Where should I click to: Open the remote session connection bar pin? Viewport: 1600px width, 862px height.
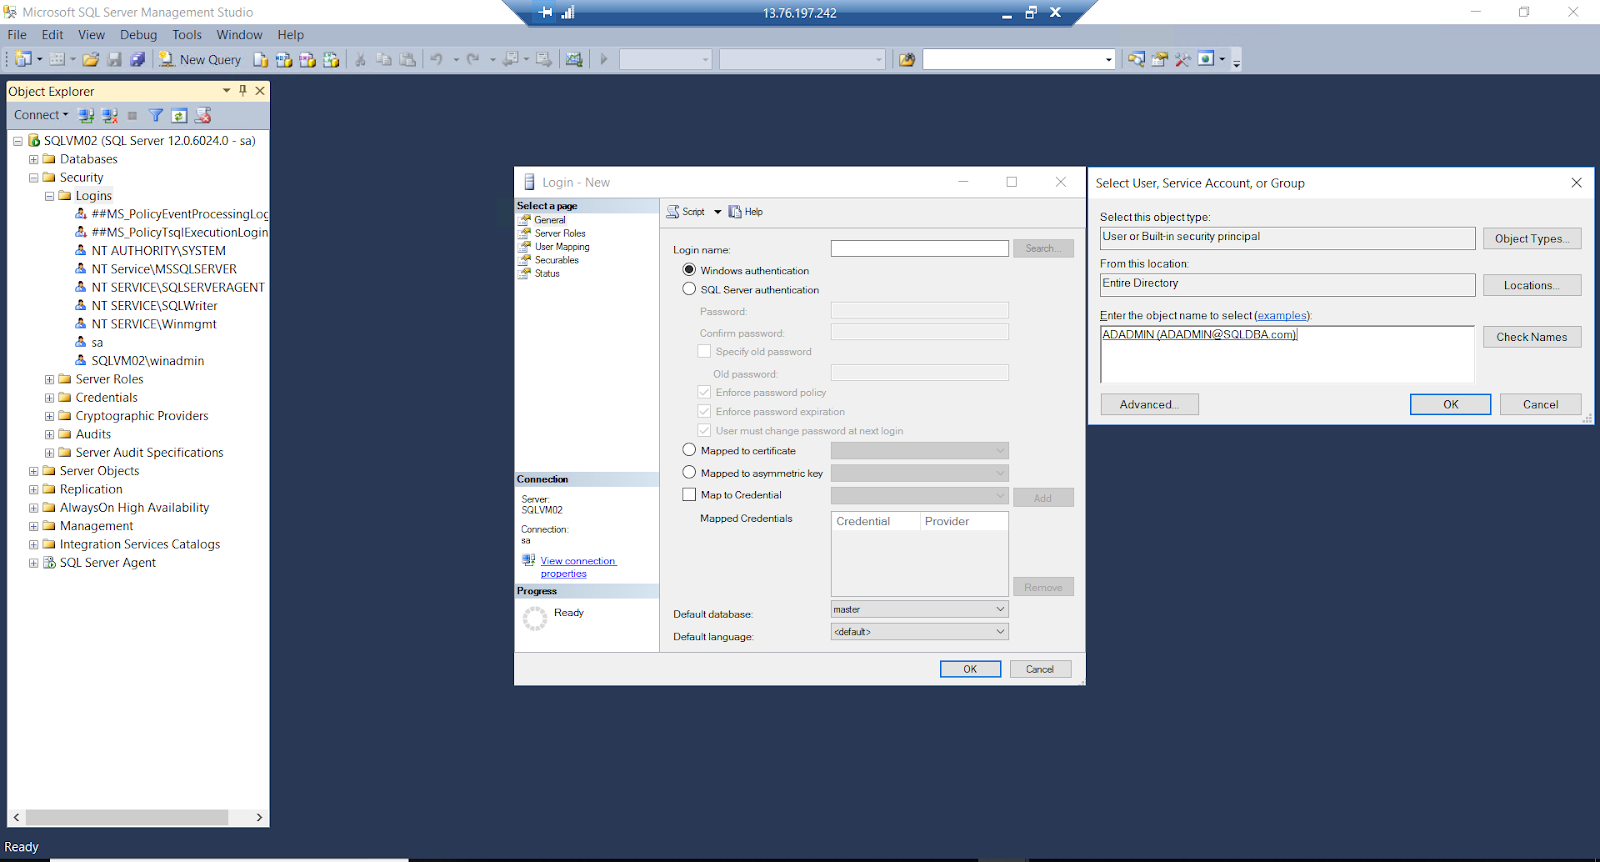coord(545,13)
